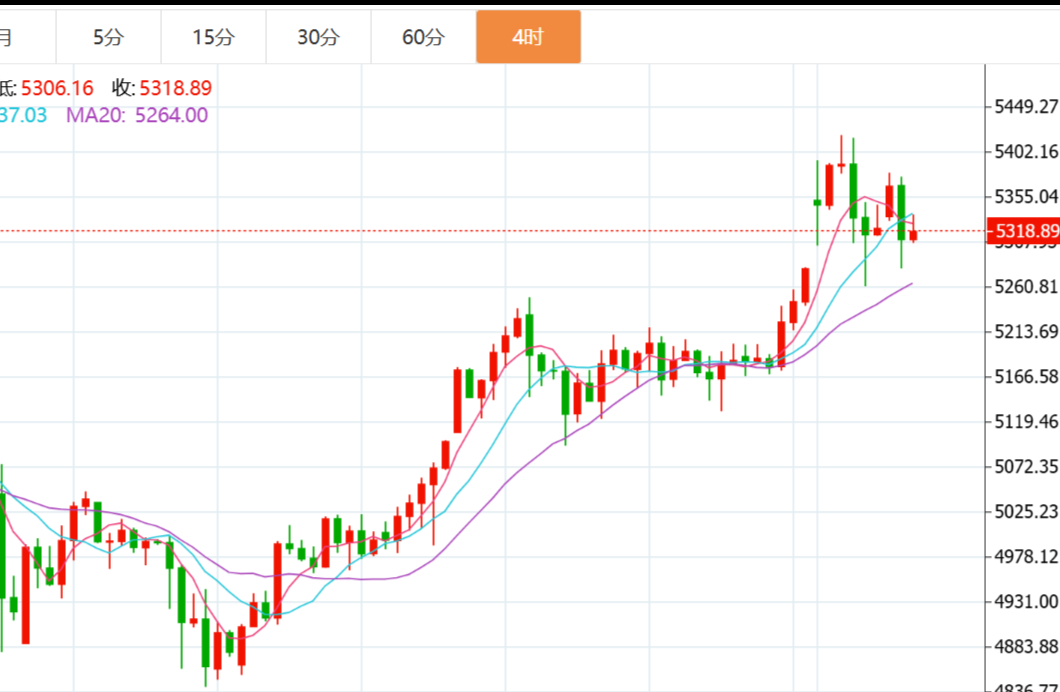This screenshot has height=692, width=1060.
Task: Click the 4931.00 price axis label
Action: pyautogui.click(x=1026, y=601)
